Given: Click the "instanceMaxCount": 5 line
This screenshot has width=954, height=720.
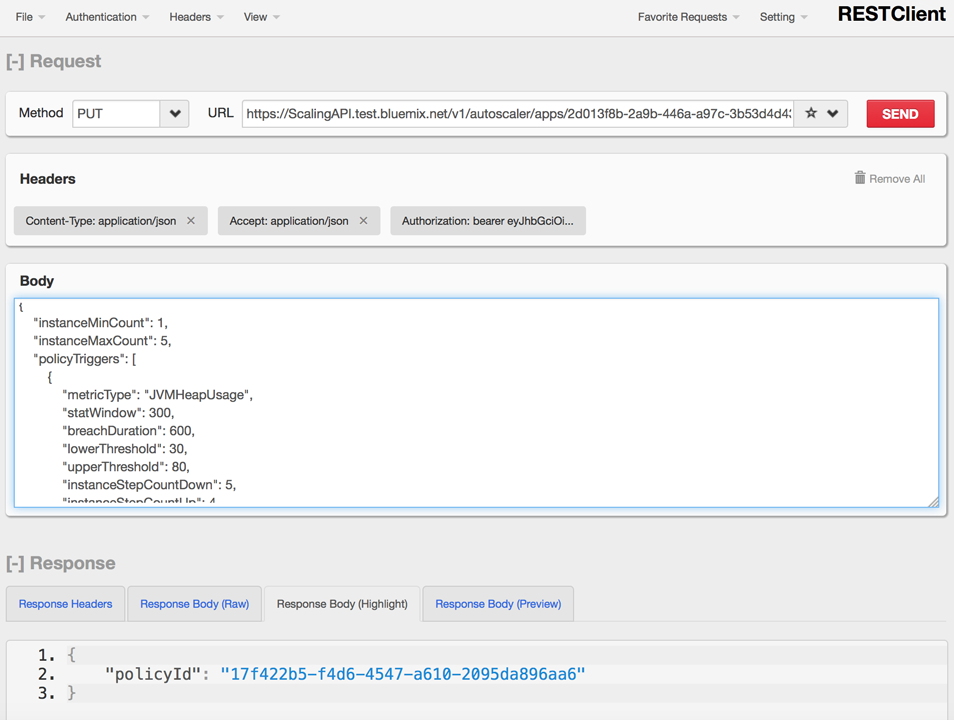Looking at the screenshot, I should [x=102, y=341].
